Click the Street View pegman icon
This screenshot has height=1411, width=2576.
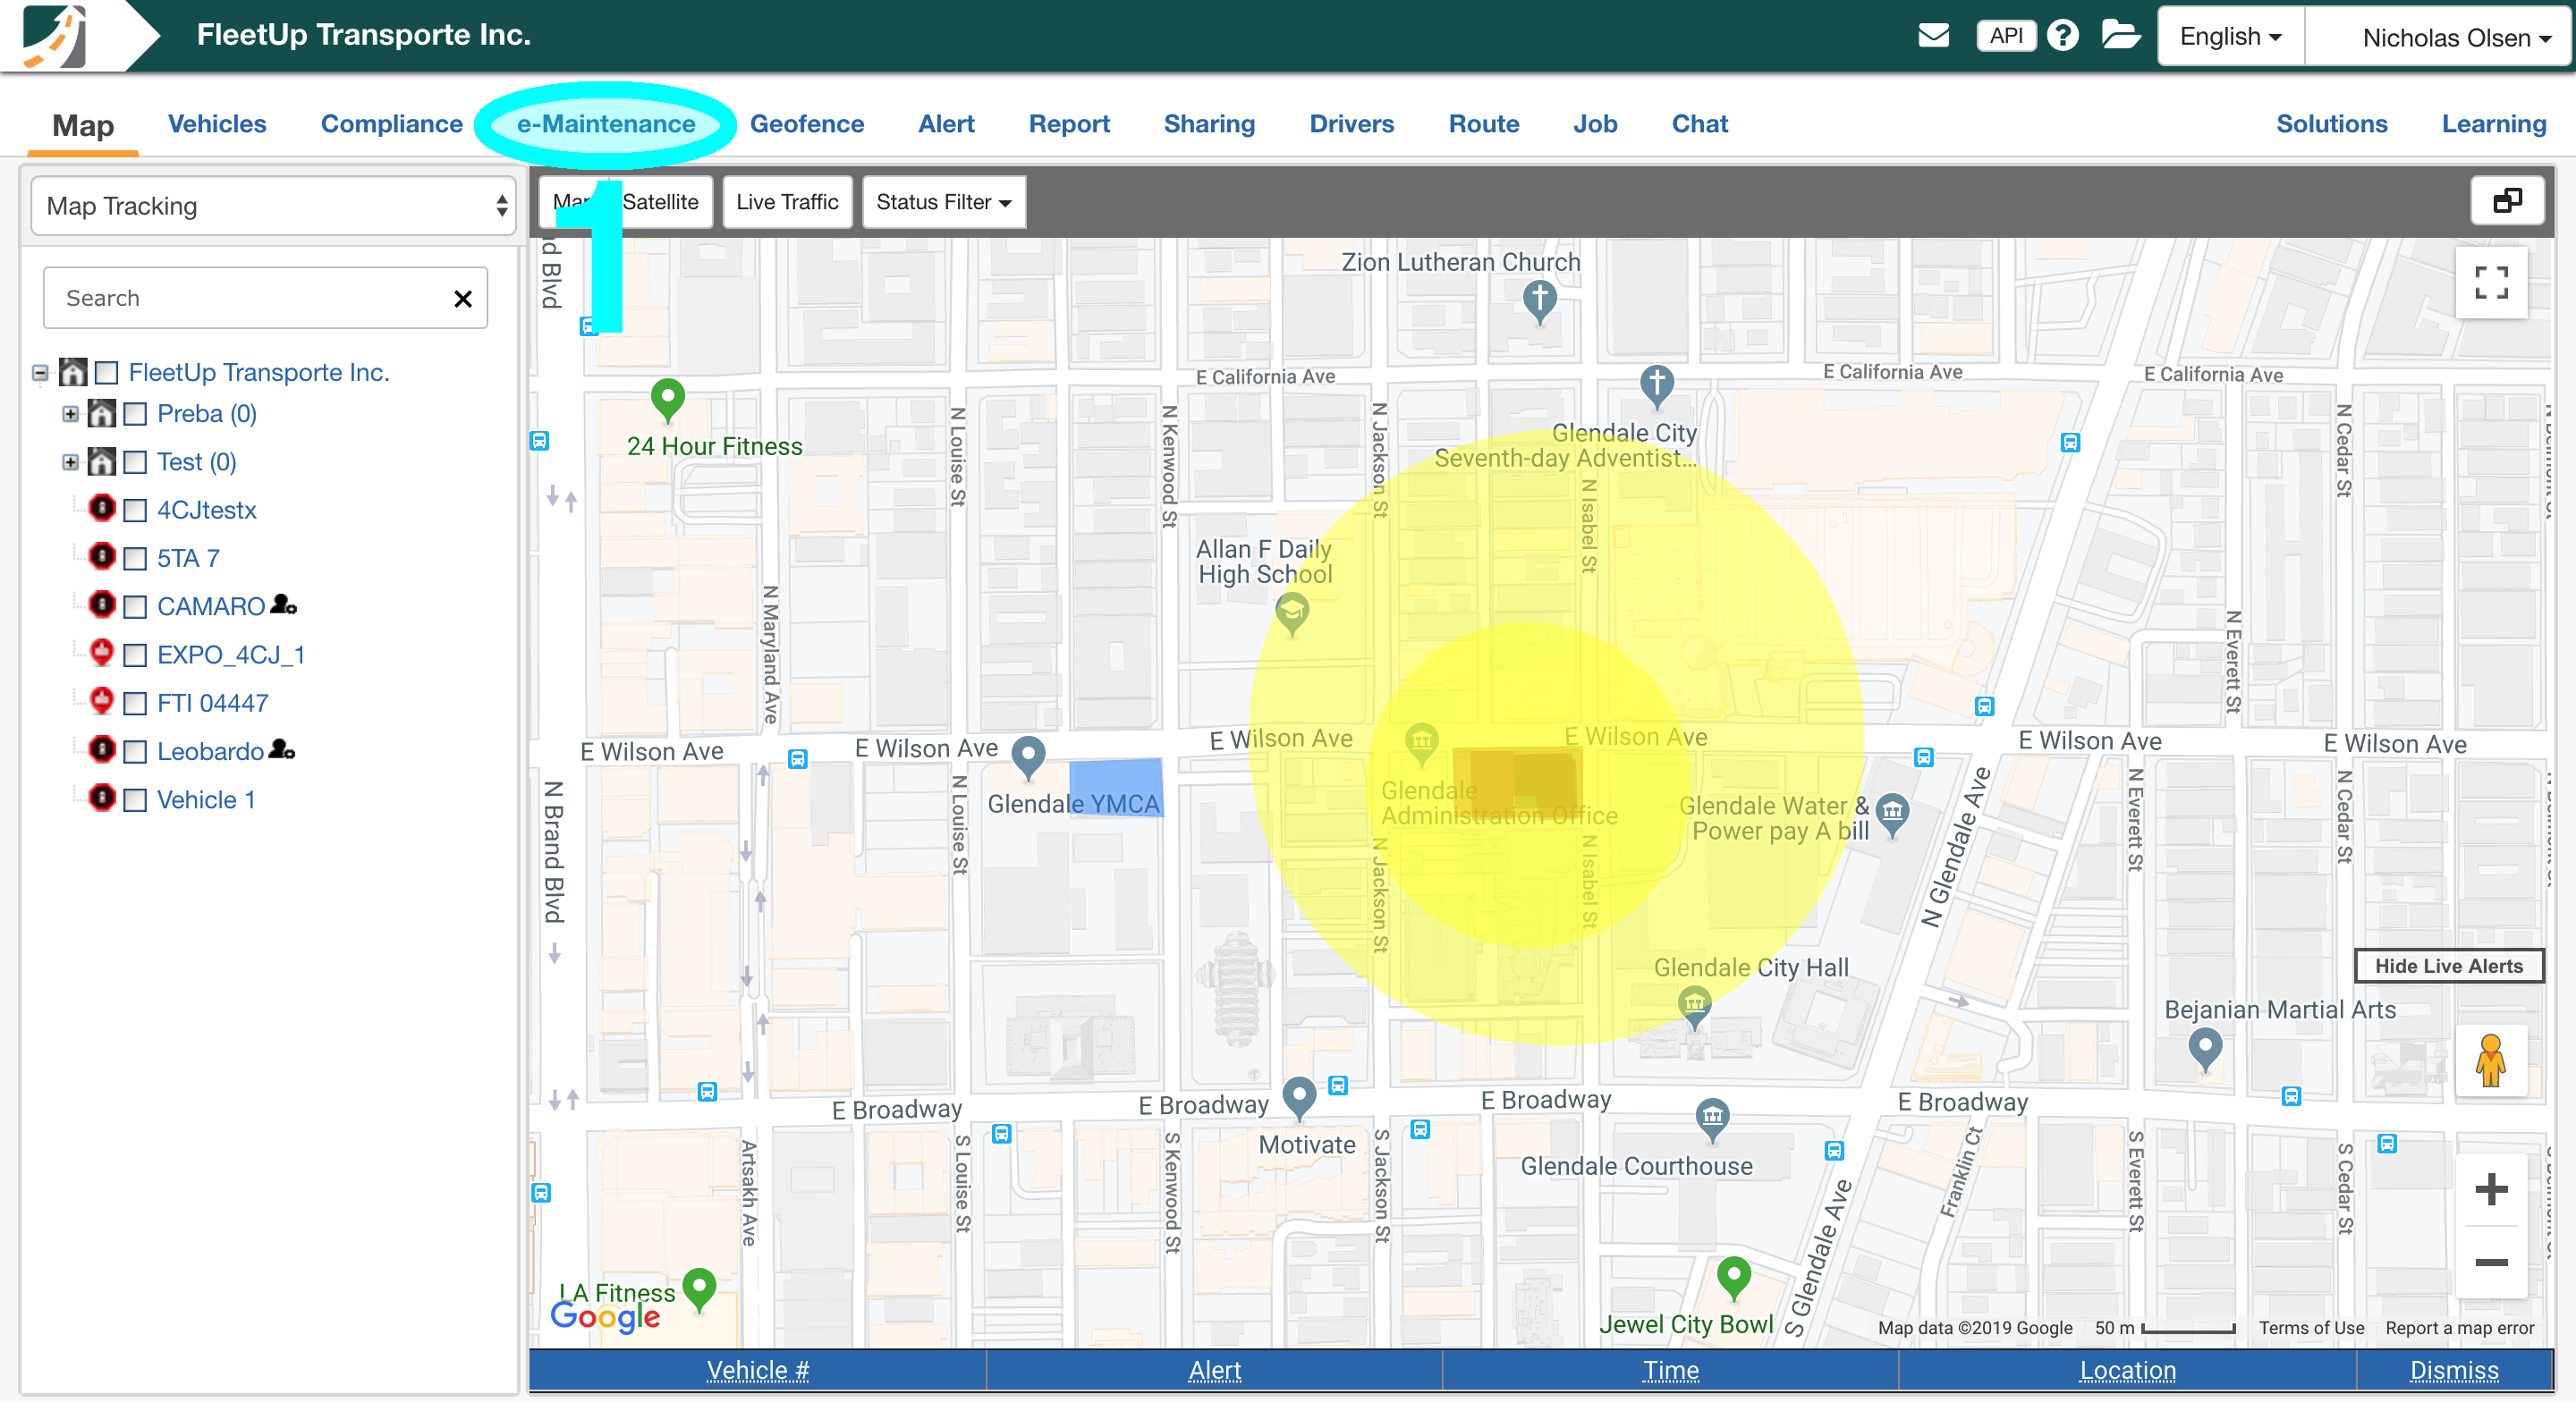2490,1062
